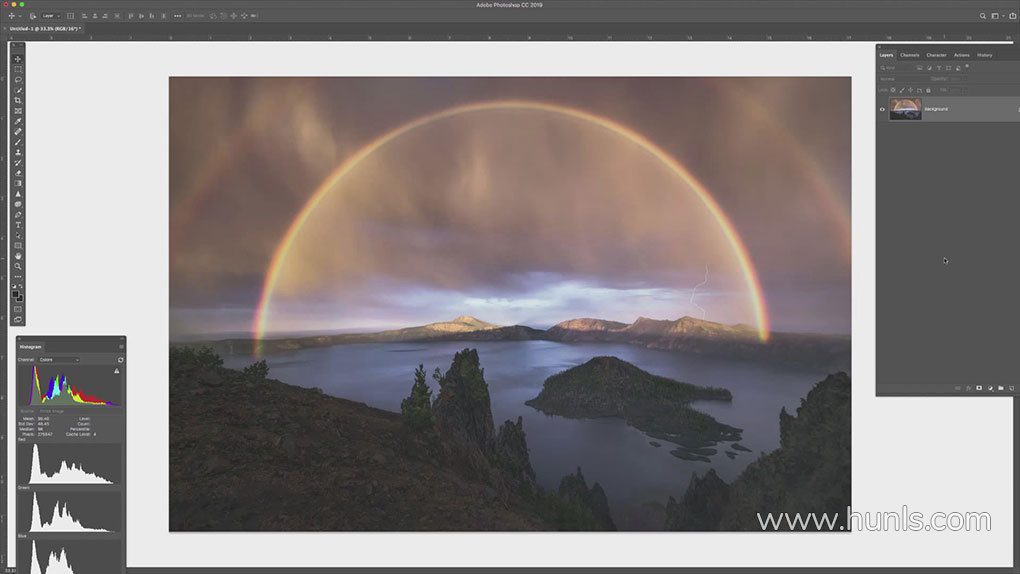
Task: Select the Quick Selection tool
Action: (18, 90)
